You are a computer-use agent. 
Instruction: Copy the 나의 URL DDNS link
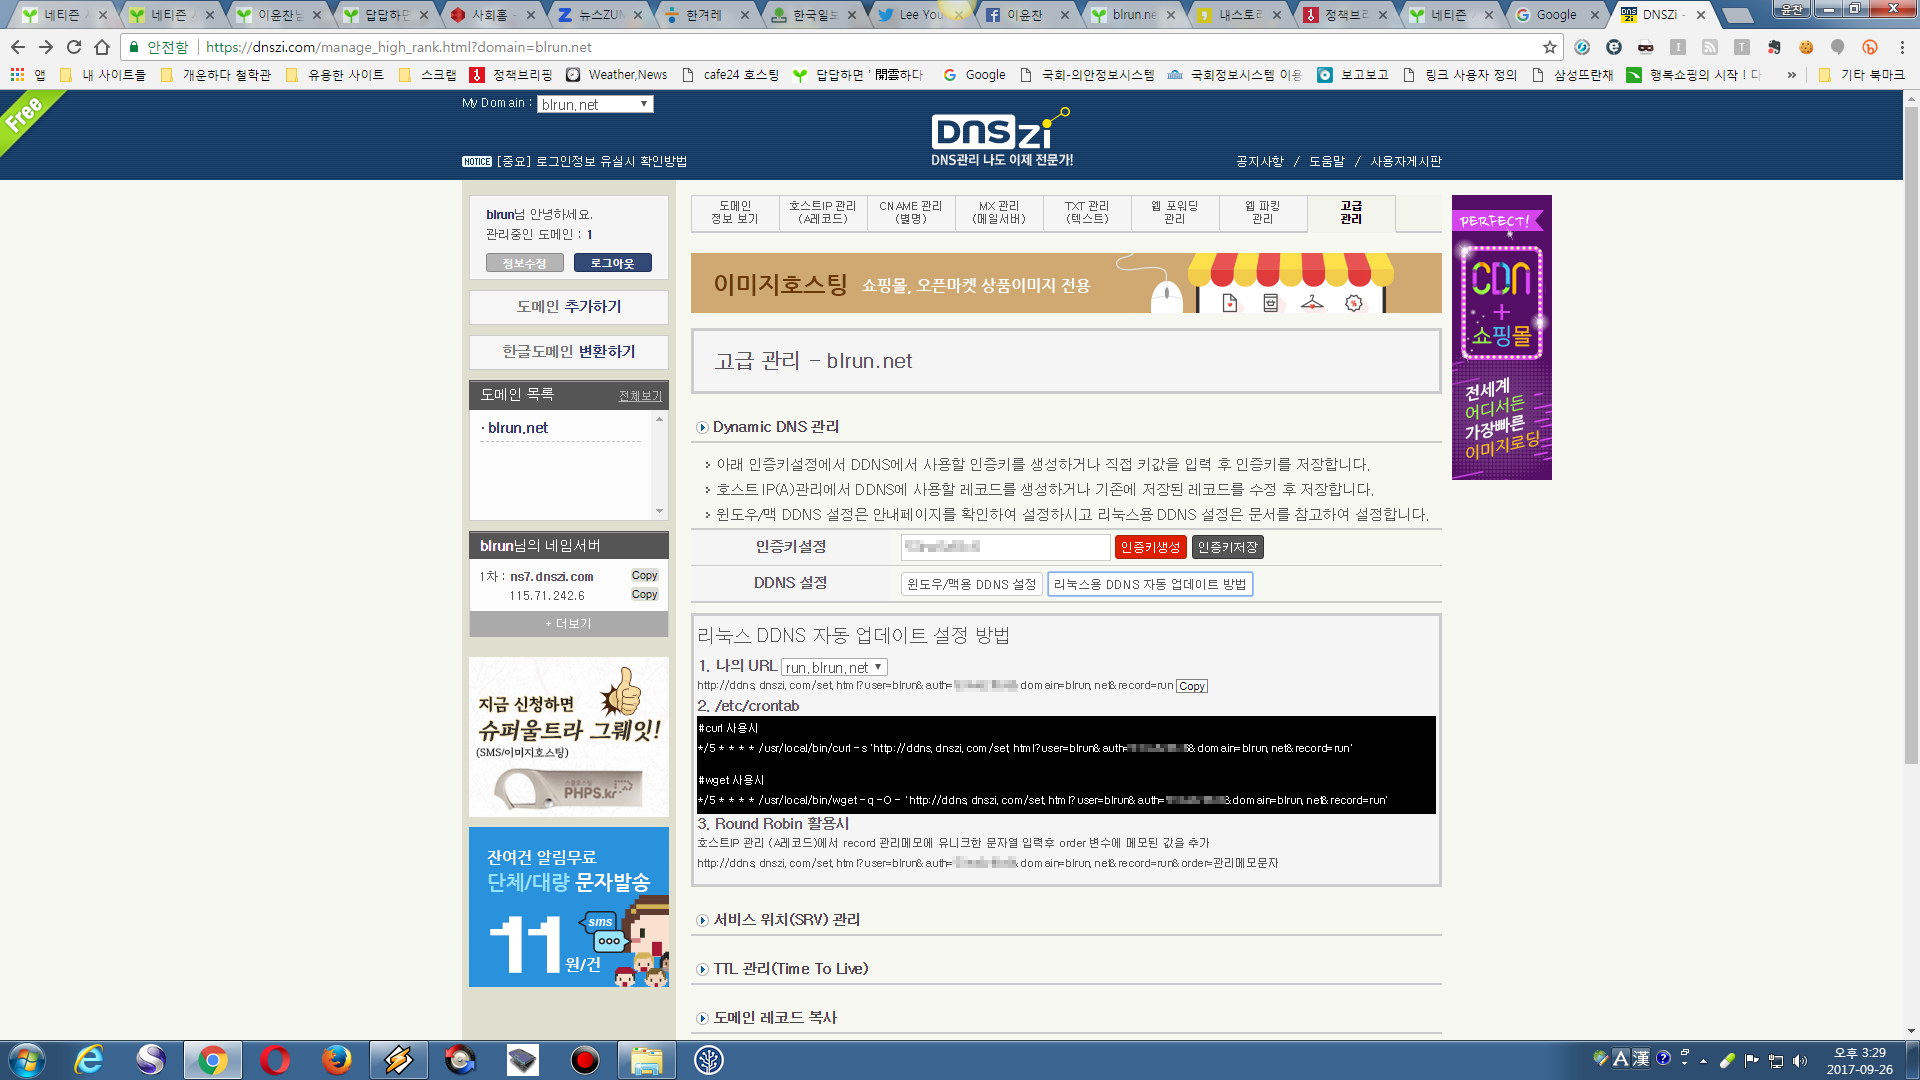(x=1191, y=686)
